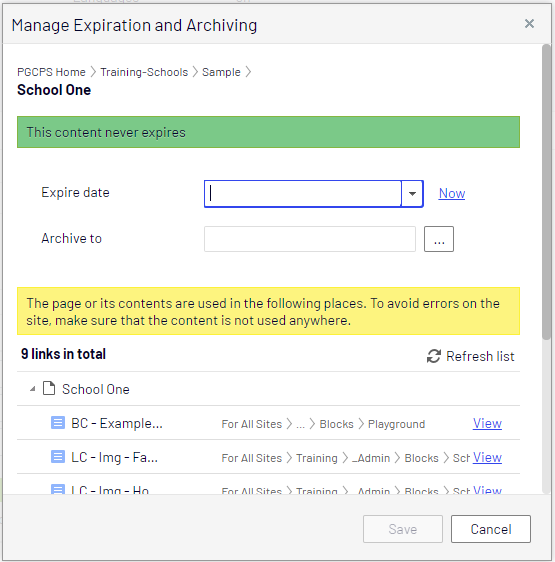View the LC - Img - Fa link
Viewport: 555px width, 562px height.
(x=487, y=457)
